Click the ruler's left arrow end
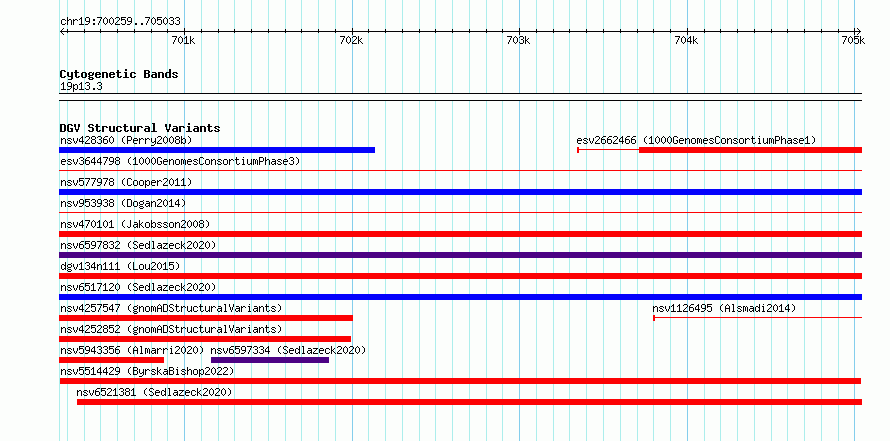This screenshot has width=890, height=441. [x=62, y=31]
